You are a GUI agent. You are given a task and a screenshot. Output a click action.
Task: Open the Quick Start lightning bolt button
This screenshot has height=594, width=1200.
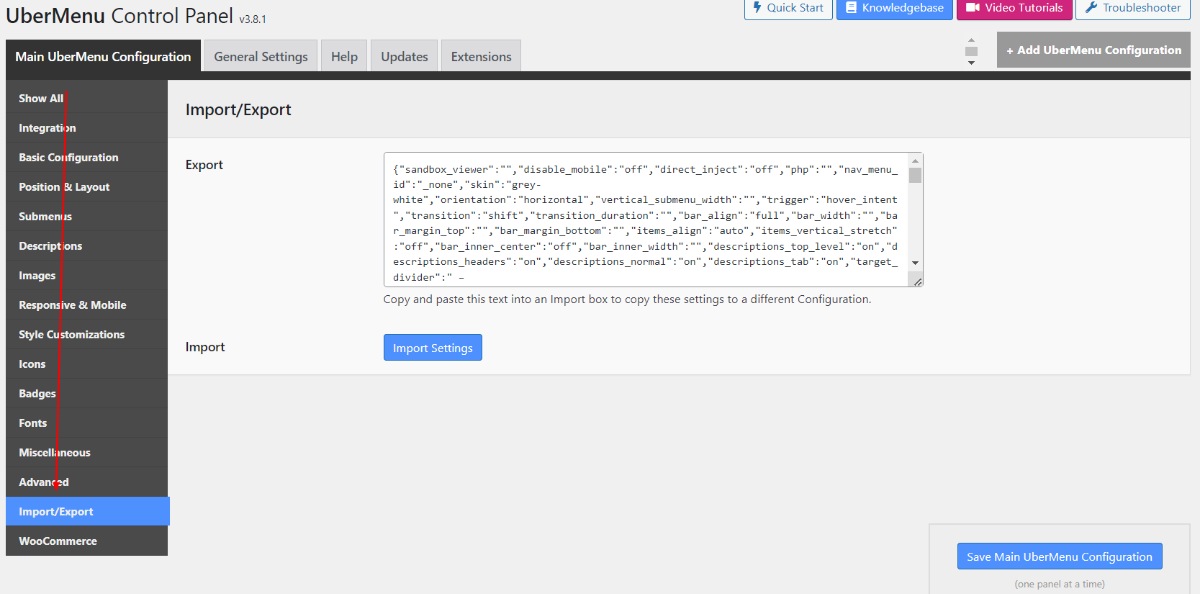pyautogui.click(x=787, y=8)
